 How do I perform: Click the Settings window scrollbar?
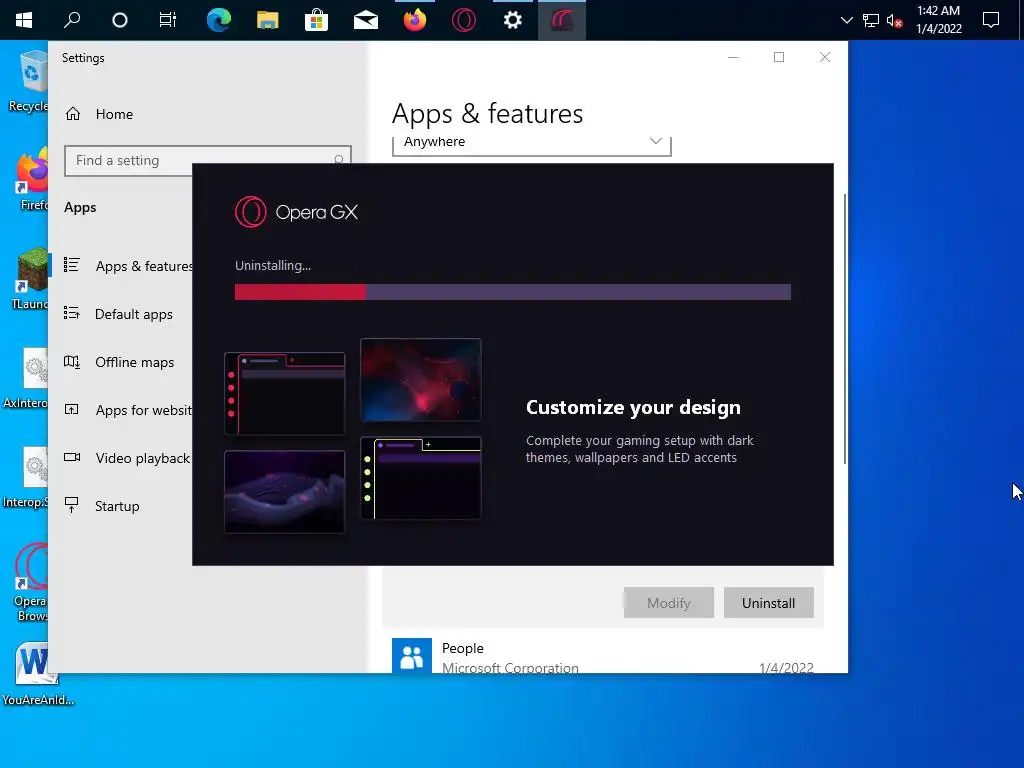(x=845, y=329)
